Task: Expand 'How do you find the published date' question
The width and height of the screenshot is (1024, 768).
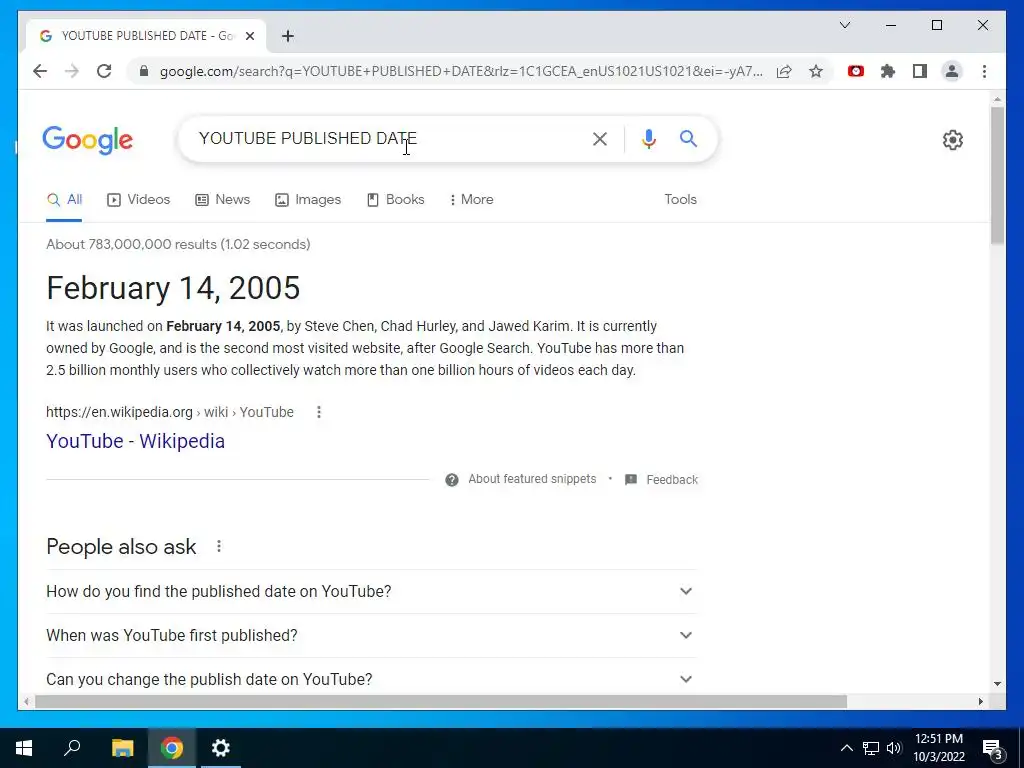Action: (371, 591)
